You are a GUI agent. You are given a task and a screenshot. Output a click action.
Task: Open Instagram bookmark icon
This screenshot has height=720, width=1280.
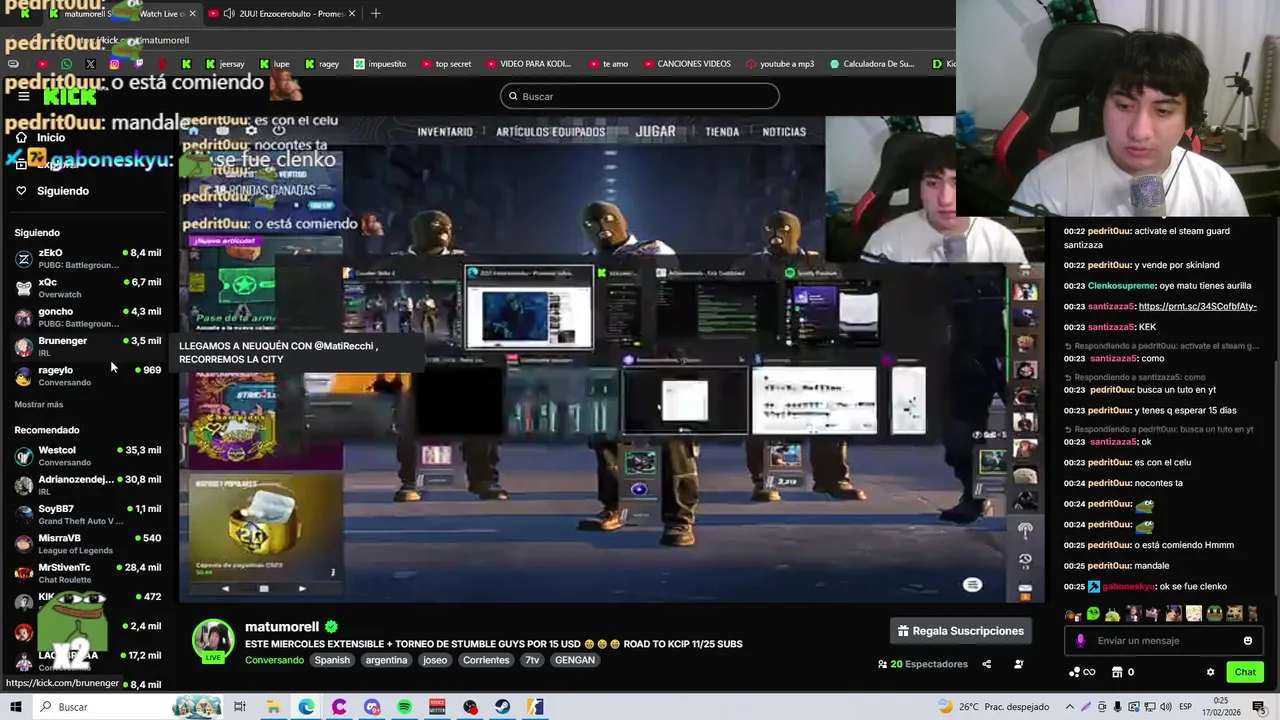(115, 64)
